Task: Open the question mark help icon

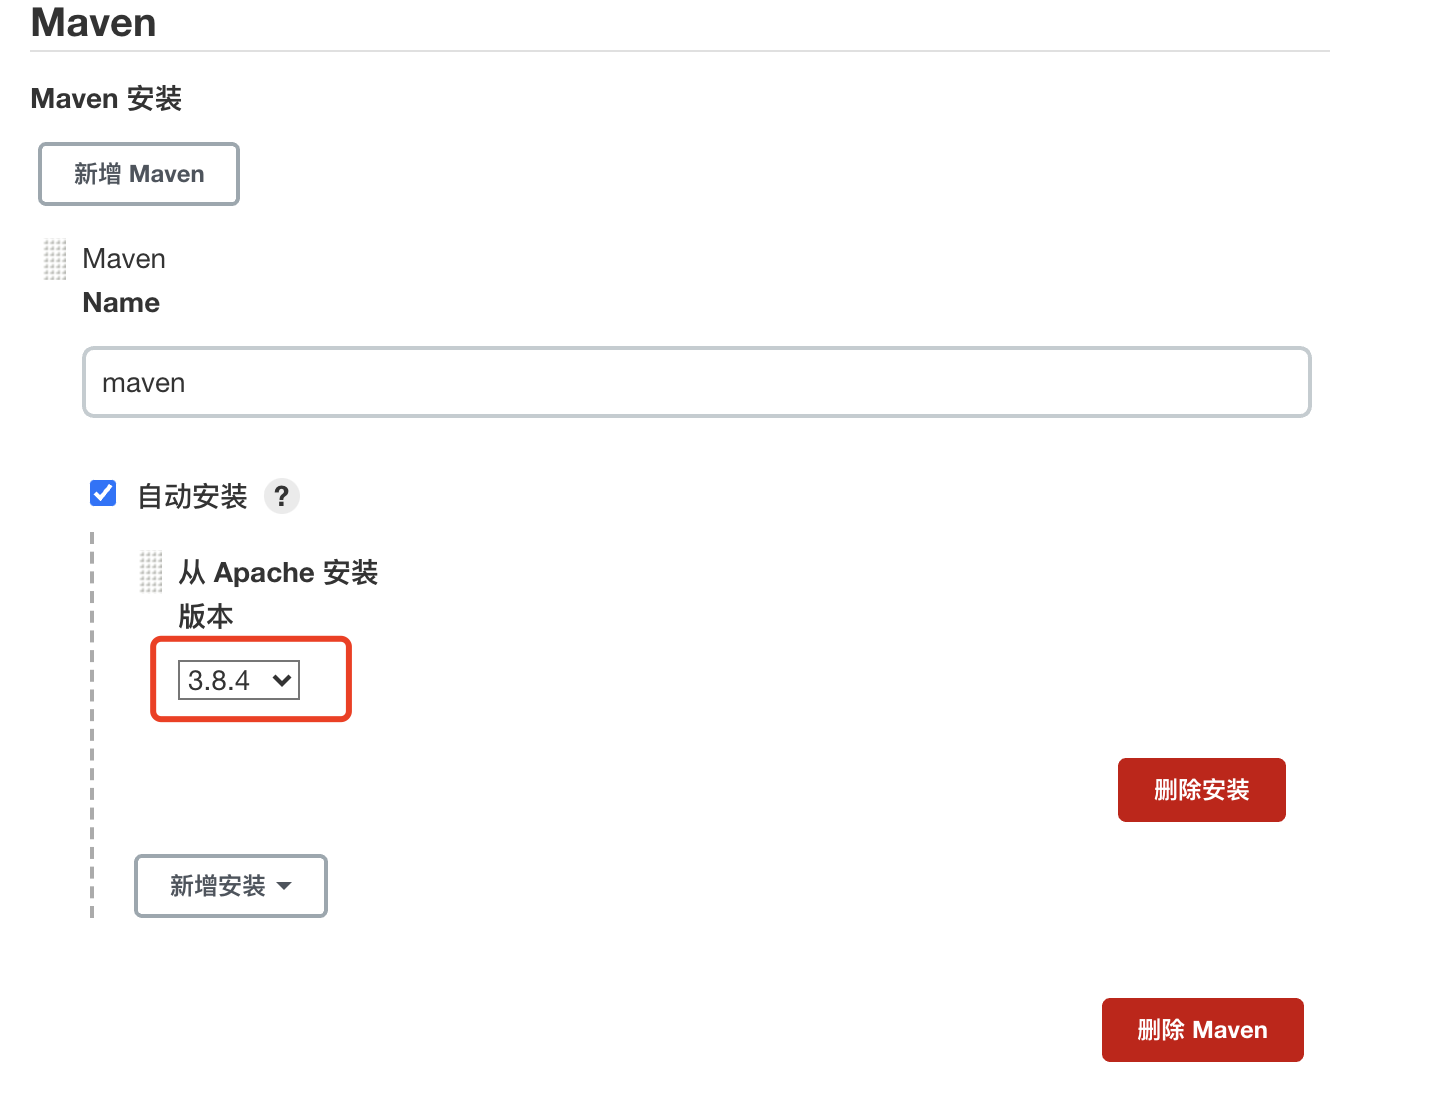Action: click(282, 496)
